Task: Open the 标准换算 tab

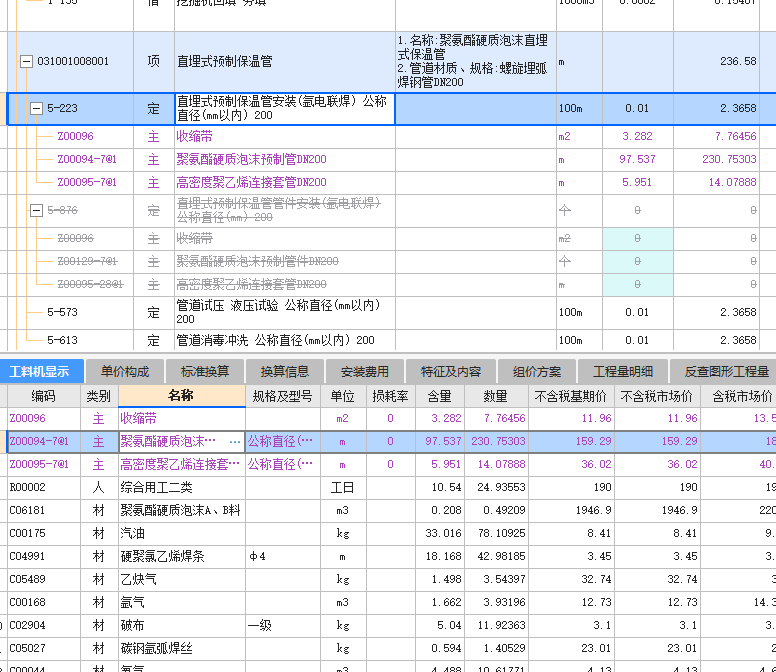Action: coord(205,372)
